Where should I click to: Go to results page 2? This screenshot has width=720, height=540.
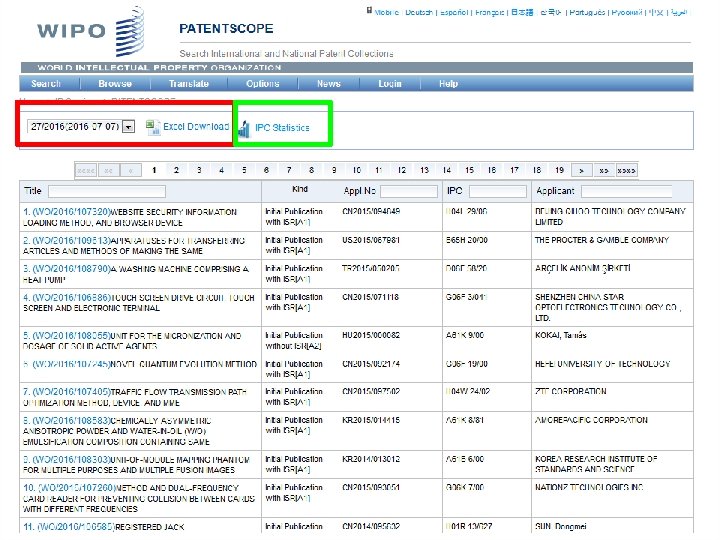pyautogui.click(x=176, y=170)
